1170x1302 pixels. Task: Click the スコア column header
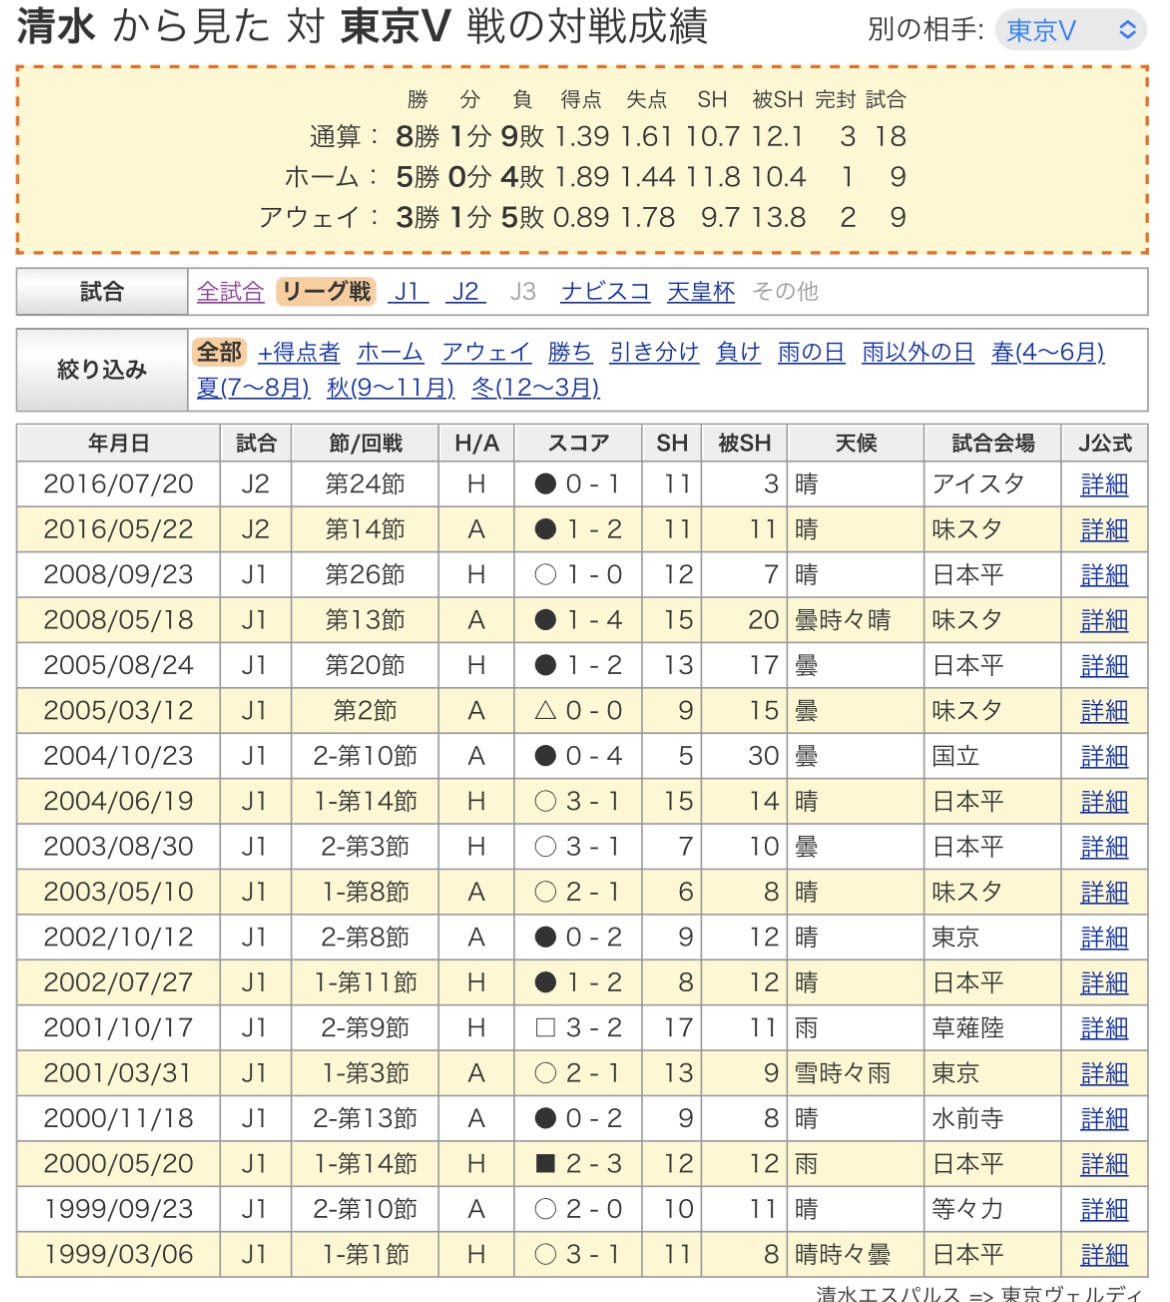point(579,443)
